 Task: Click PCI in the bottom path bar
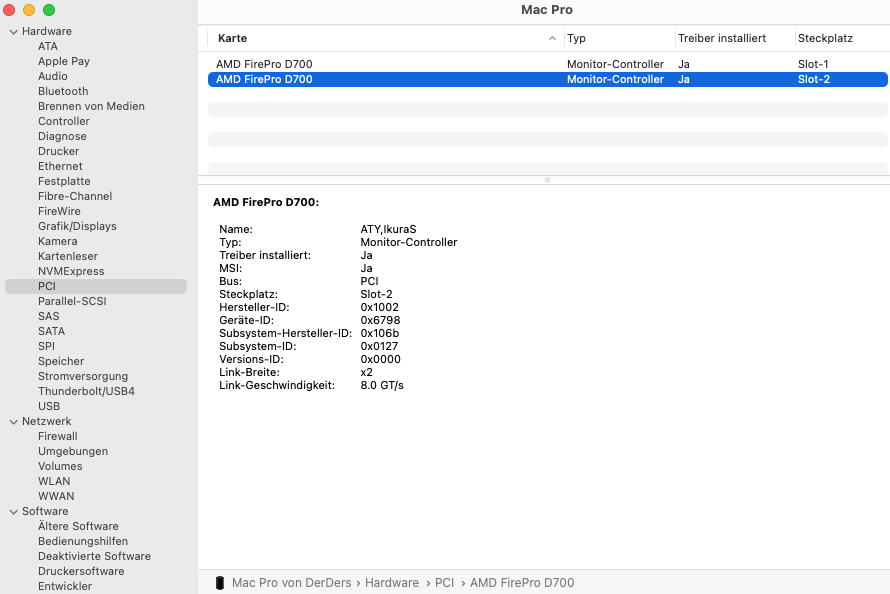[444, 583]
